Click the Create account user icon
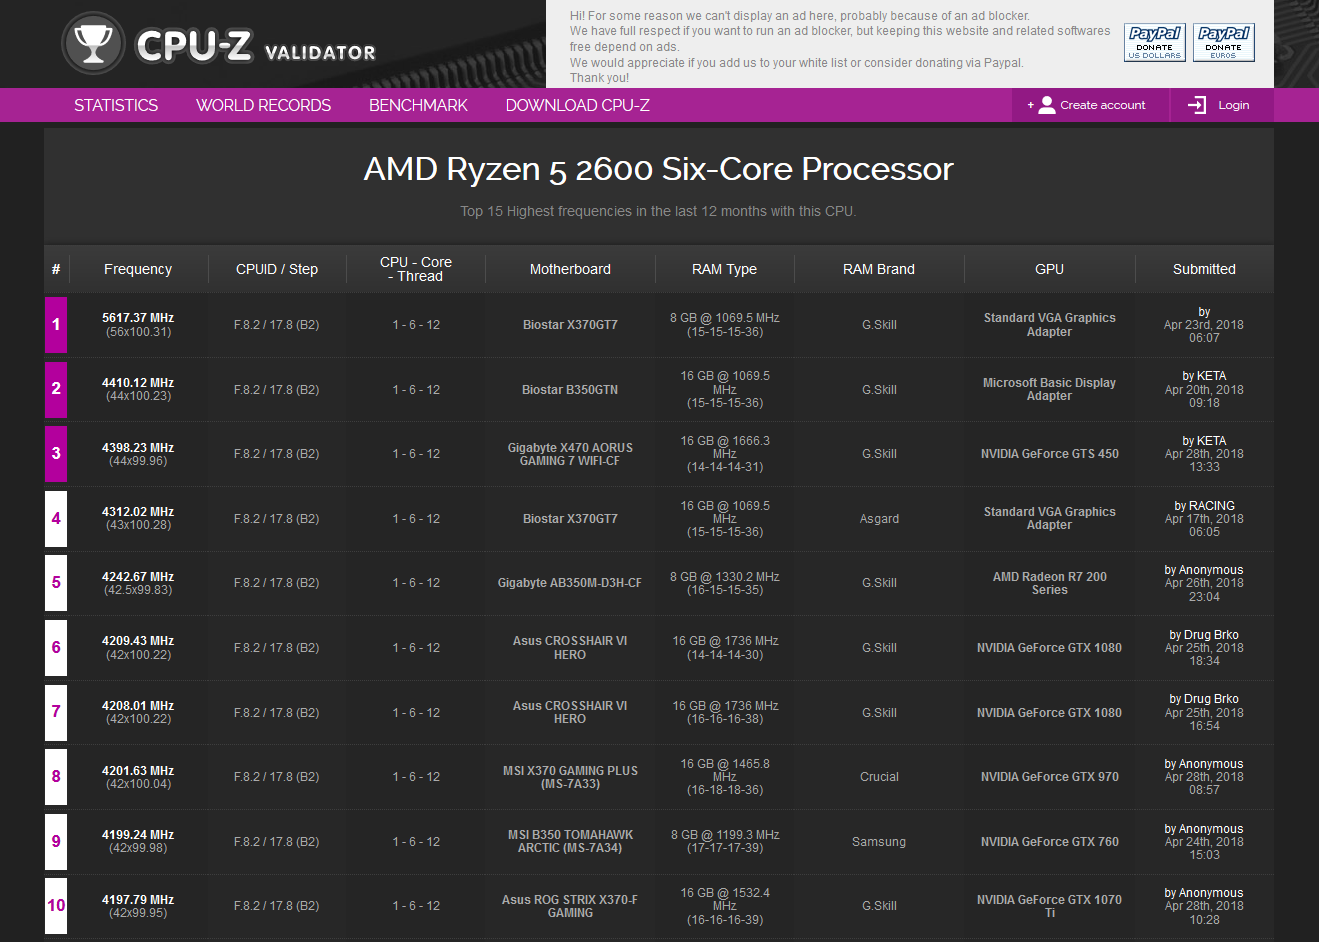Screen dimensions: 1319x942 tap(1047, 105)
